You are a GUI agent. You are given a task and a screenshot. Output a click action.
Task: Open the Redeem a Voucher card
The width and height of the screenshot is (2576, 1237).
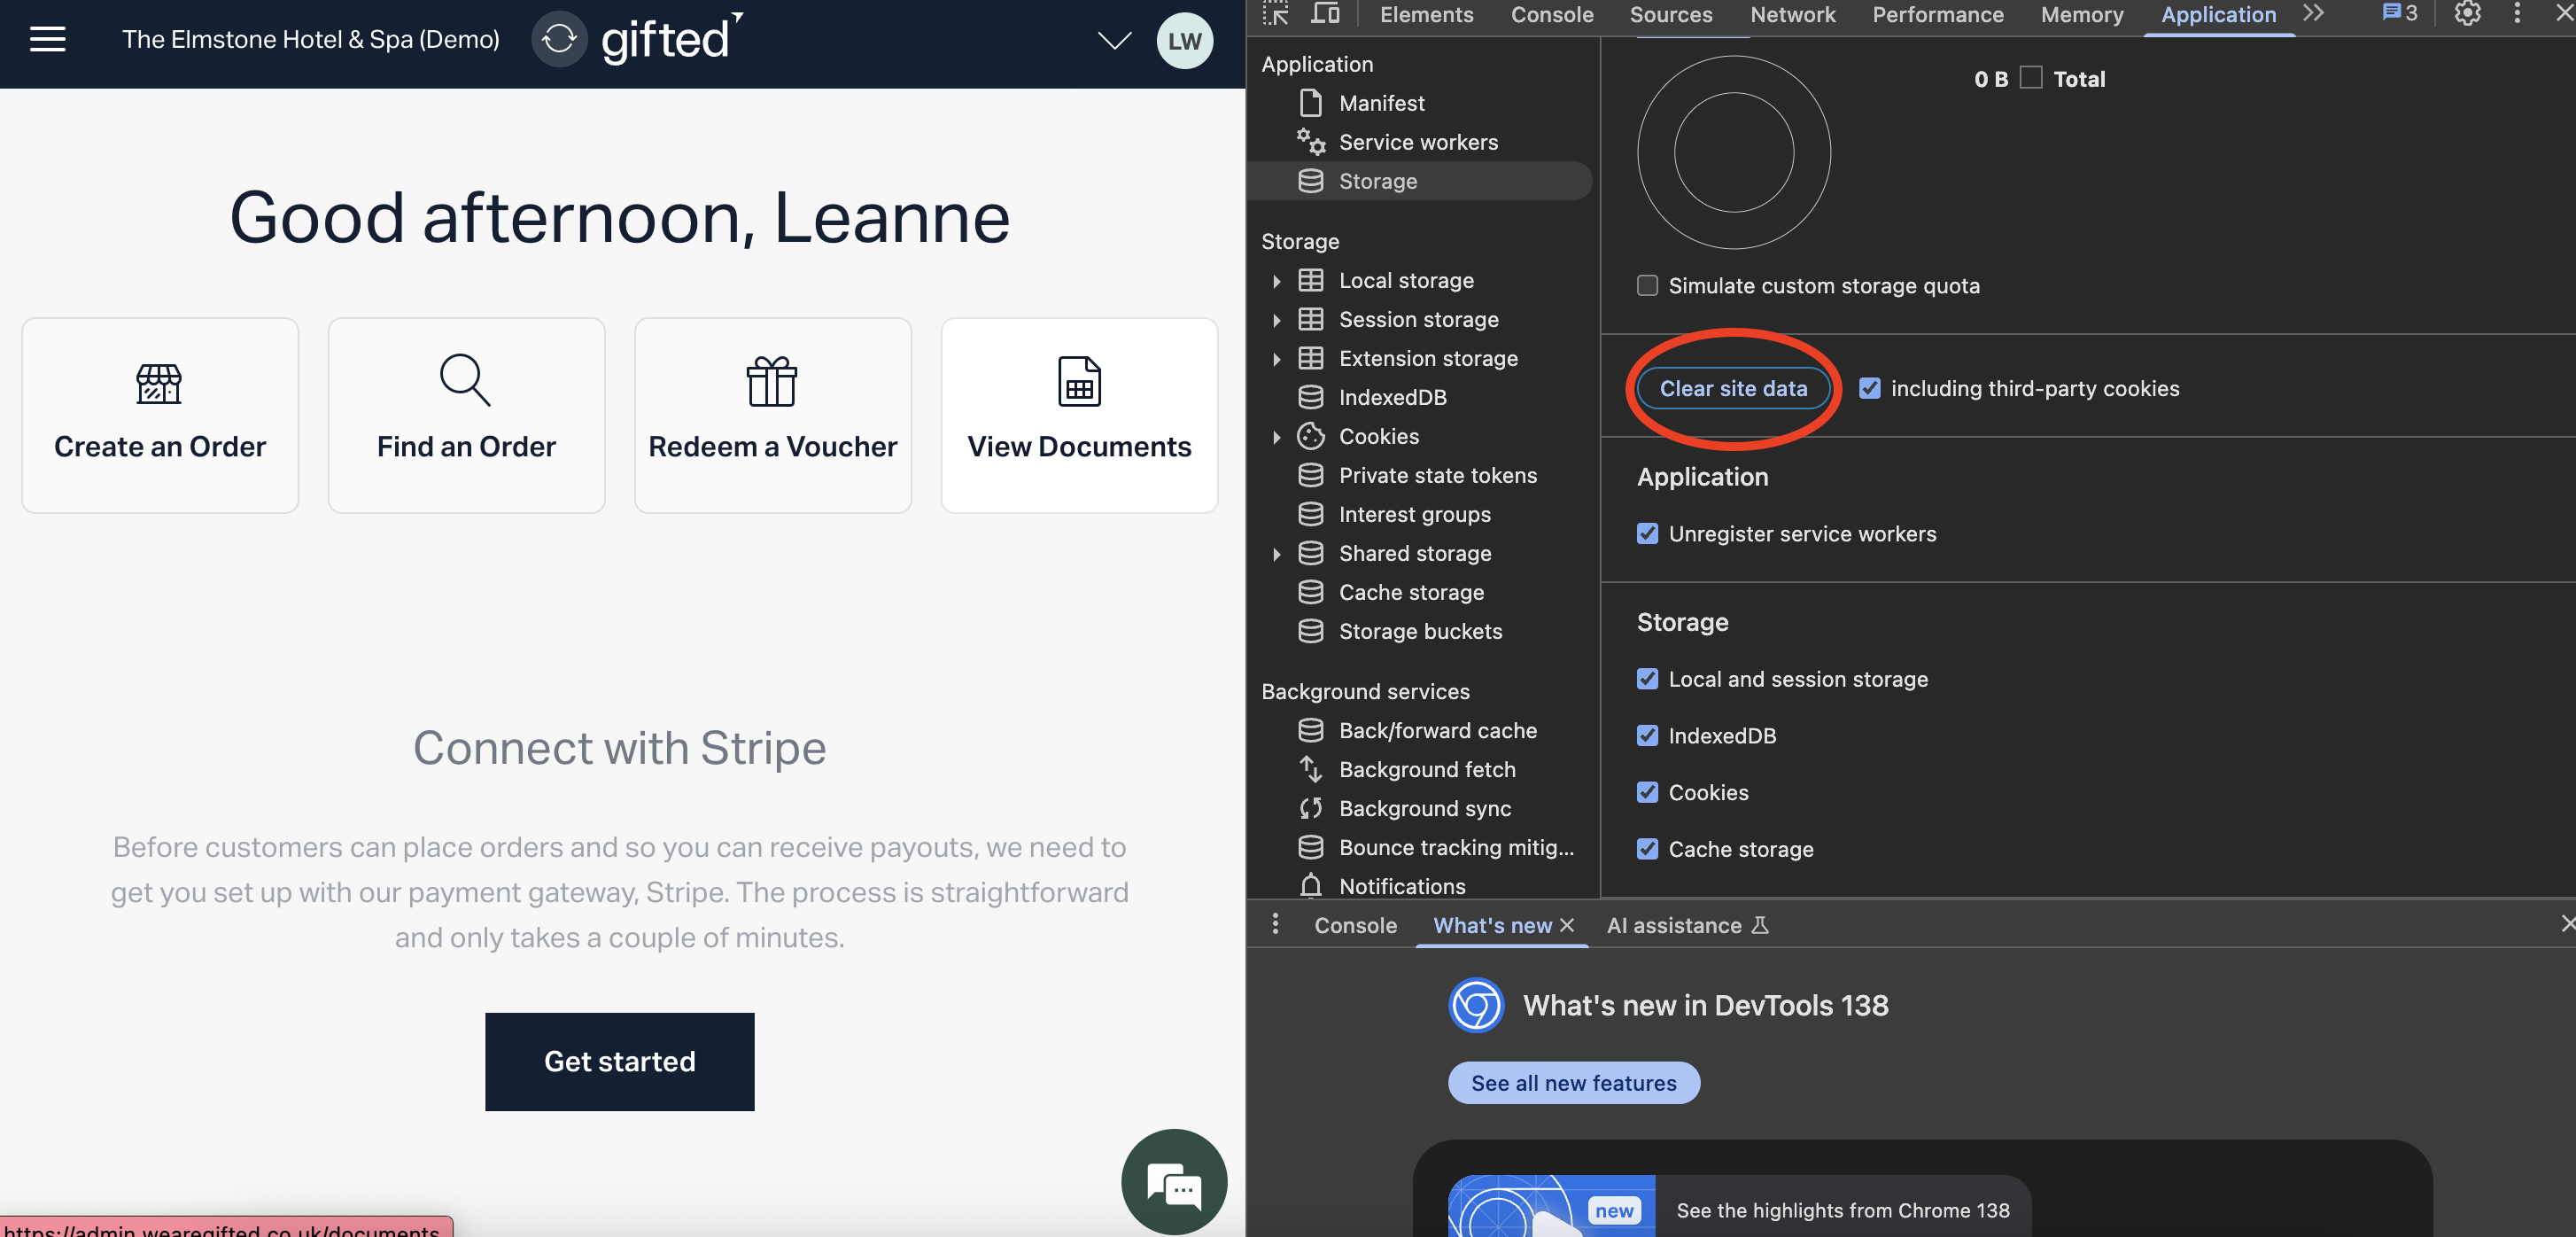(773, 415)
